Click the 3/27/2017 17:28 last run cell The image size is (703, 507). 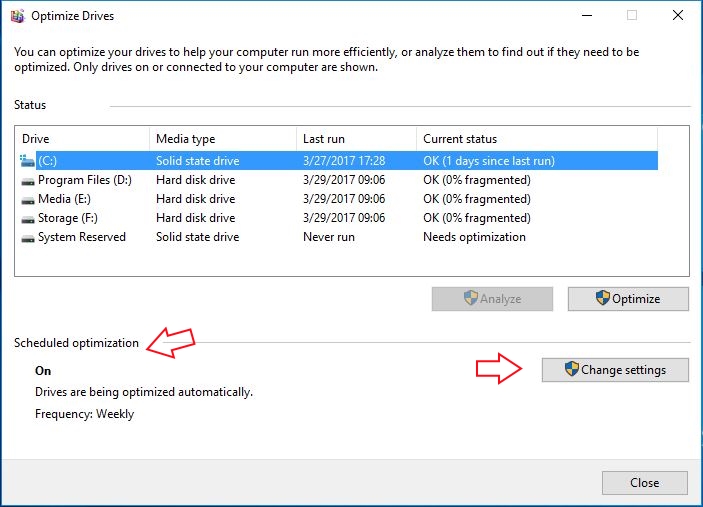point(344,161)
